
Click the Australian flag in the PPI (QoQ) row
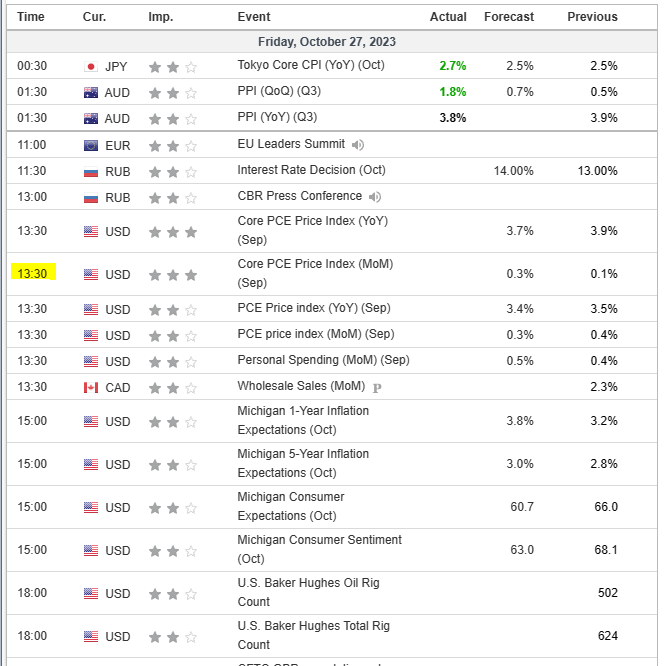tap(91, 93)
